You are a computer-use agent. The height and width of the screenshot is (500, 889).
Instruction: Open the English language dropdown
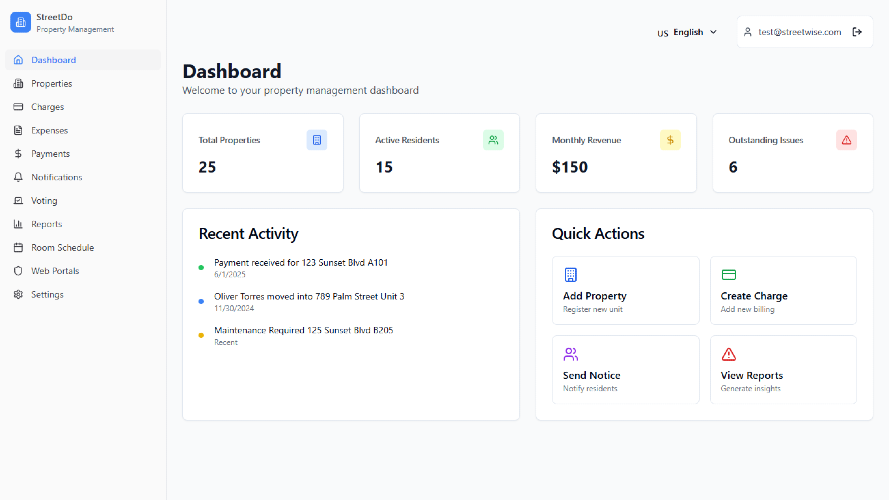click(x=687, y=32)
